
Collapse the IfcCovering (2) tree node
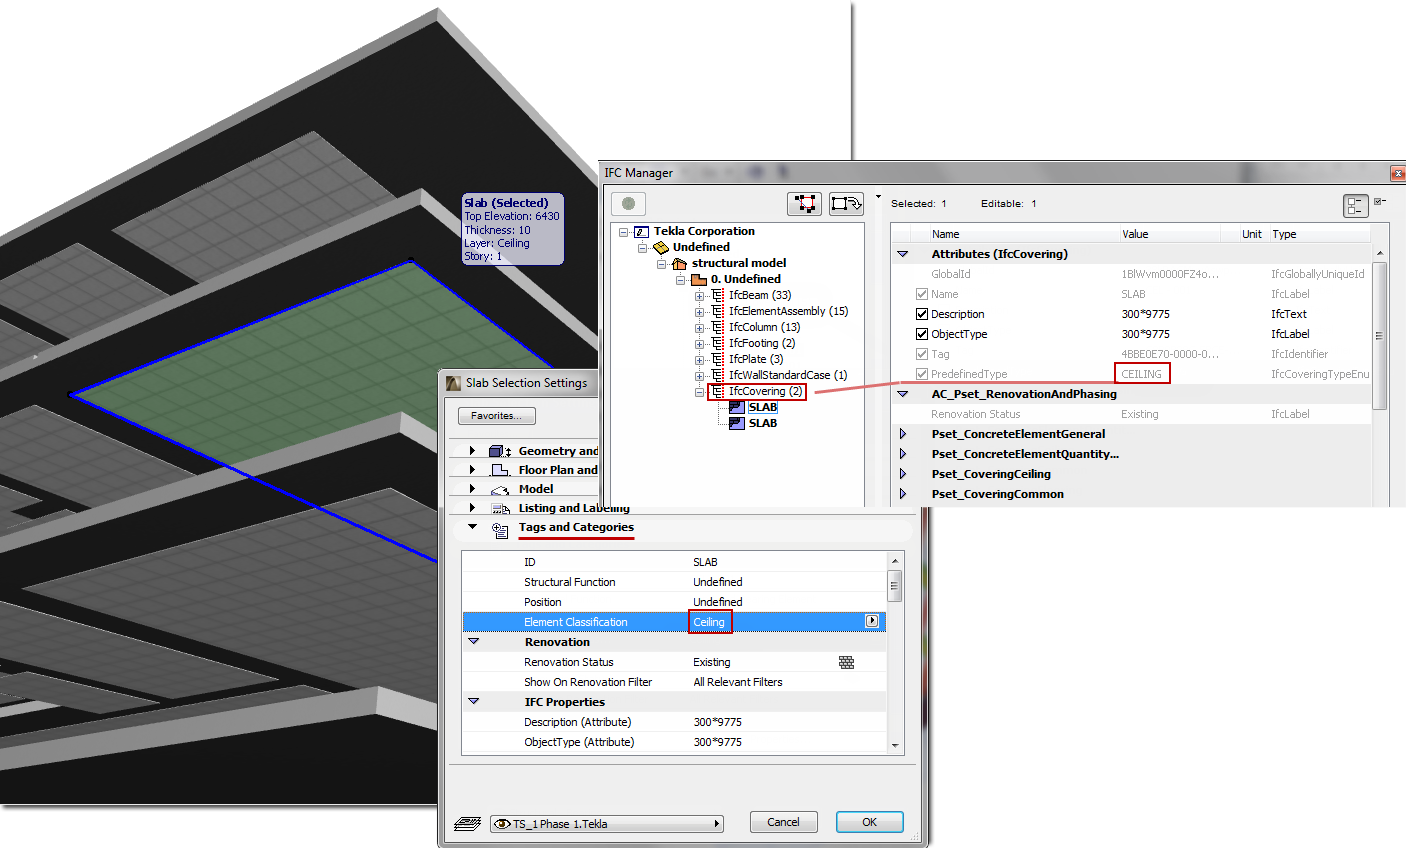[700, 392]
